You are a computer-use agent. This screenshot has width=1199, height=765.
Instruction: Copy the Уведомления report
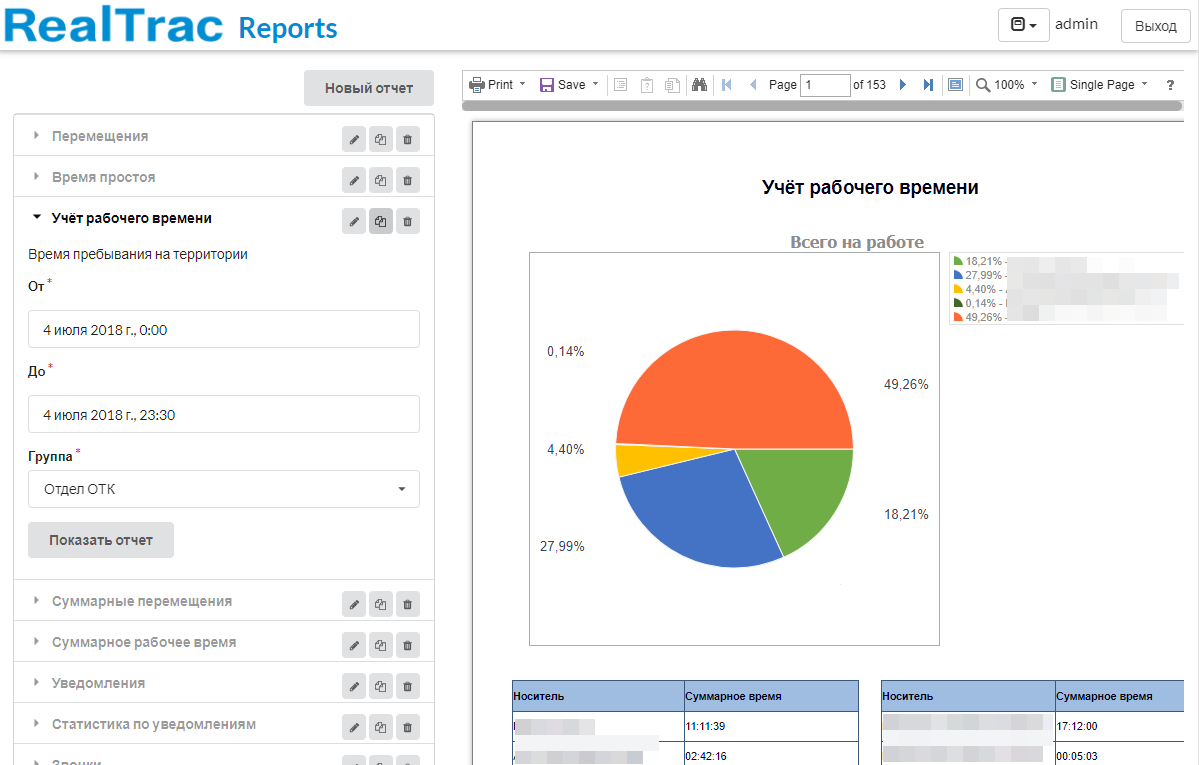coord(380,686)
